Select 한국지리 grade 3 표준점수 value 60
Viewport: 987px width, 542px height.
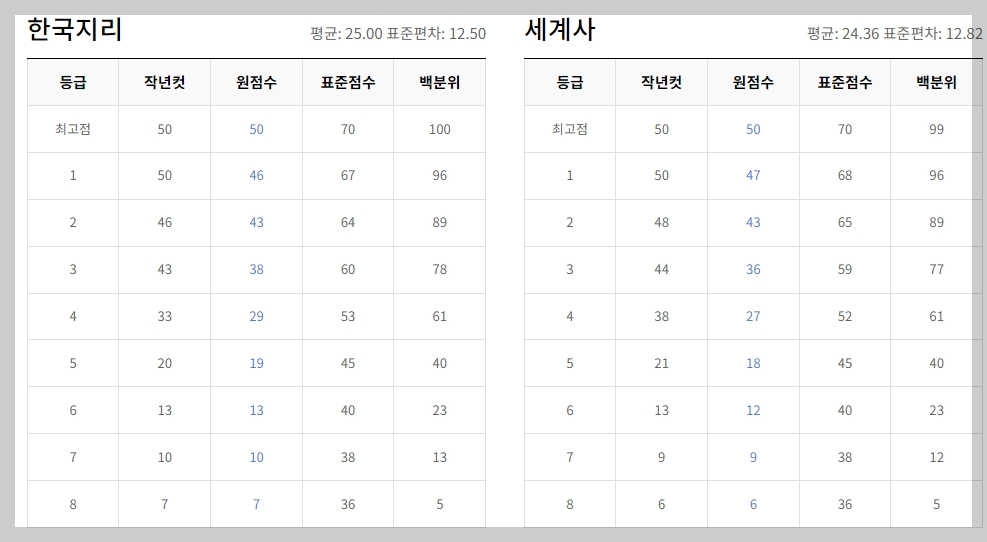(x=348, y=269)
